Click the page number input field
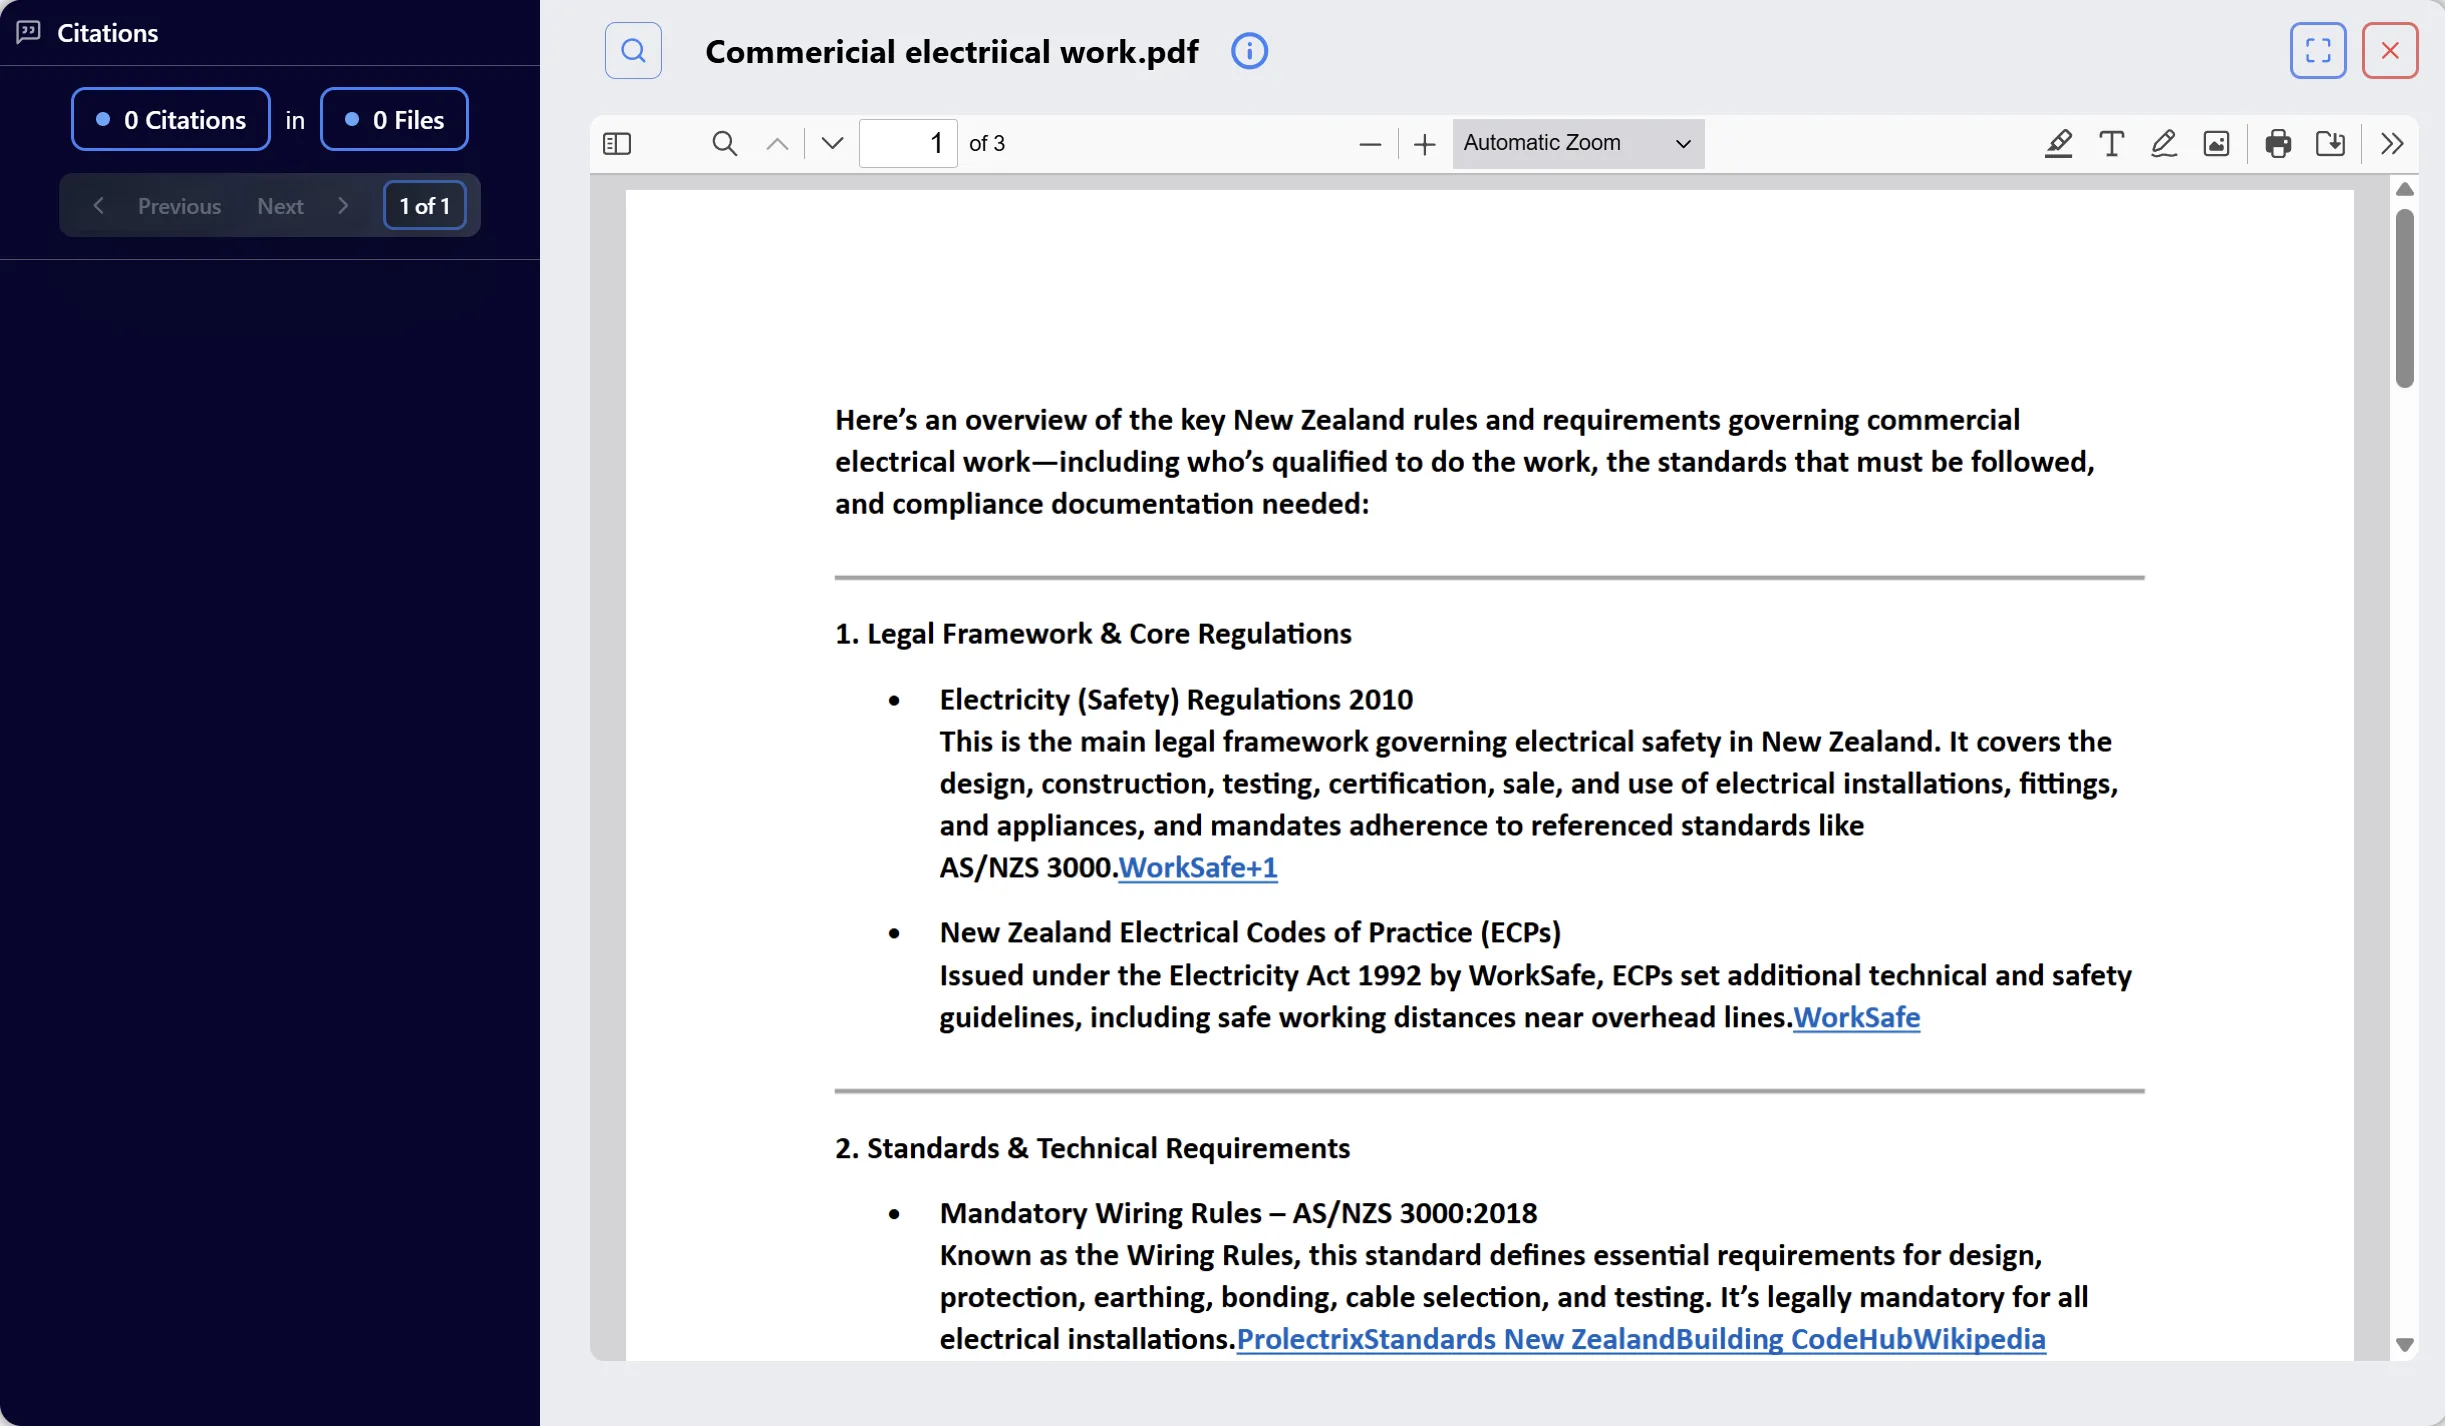Screen dimensions: 2445x1426 coord(908,143)
